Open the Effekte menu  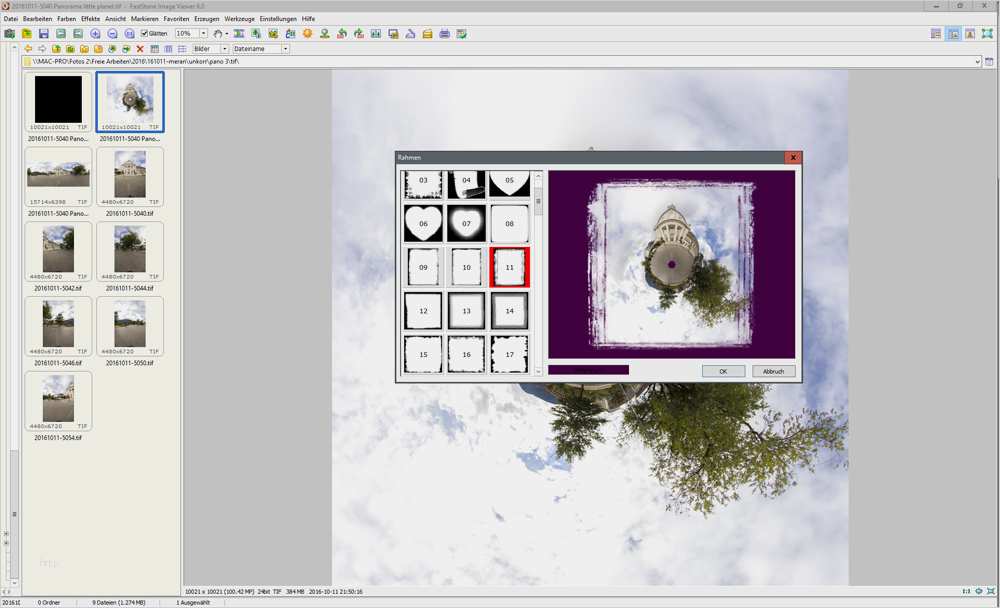(x=90, y=19)
